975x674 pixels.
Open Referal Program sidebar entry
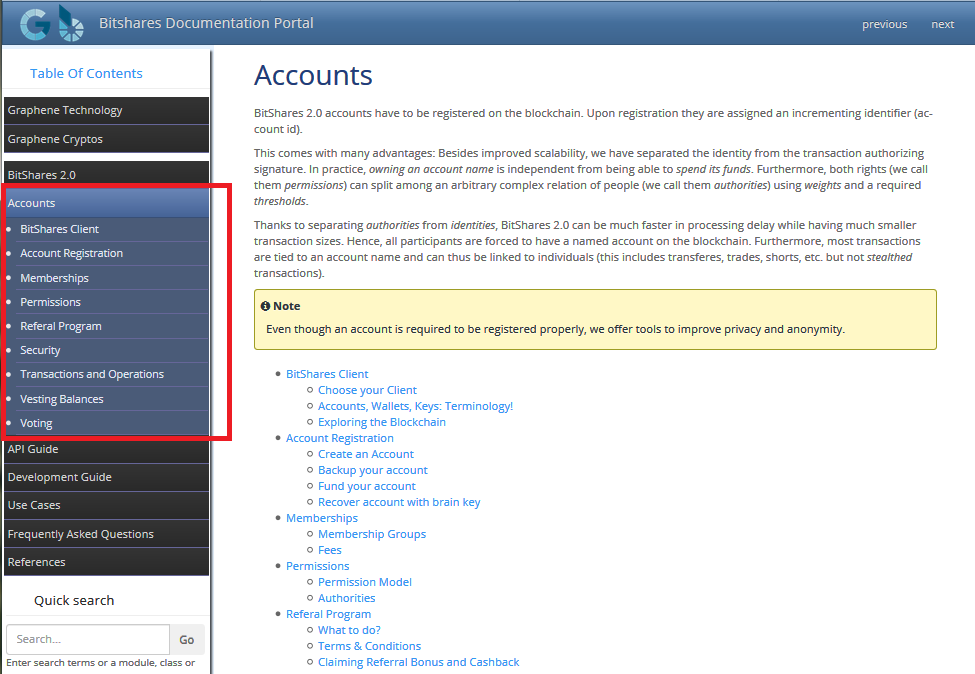tap(61, 326)
